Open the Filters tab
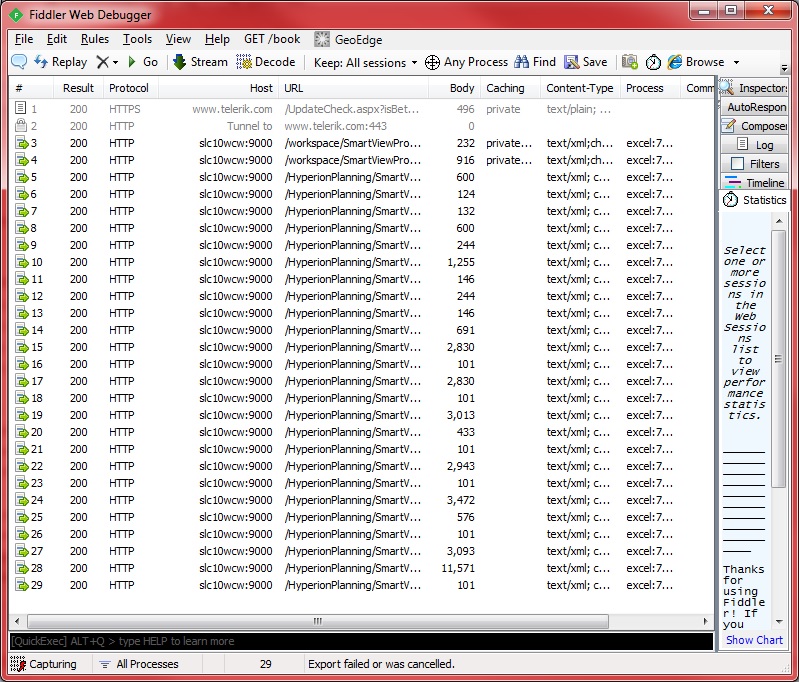Screen dimensions: 799x682 click(x=754, y=164)
